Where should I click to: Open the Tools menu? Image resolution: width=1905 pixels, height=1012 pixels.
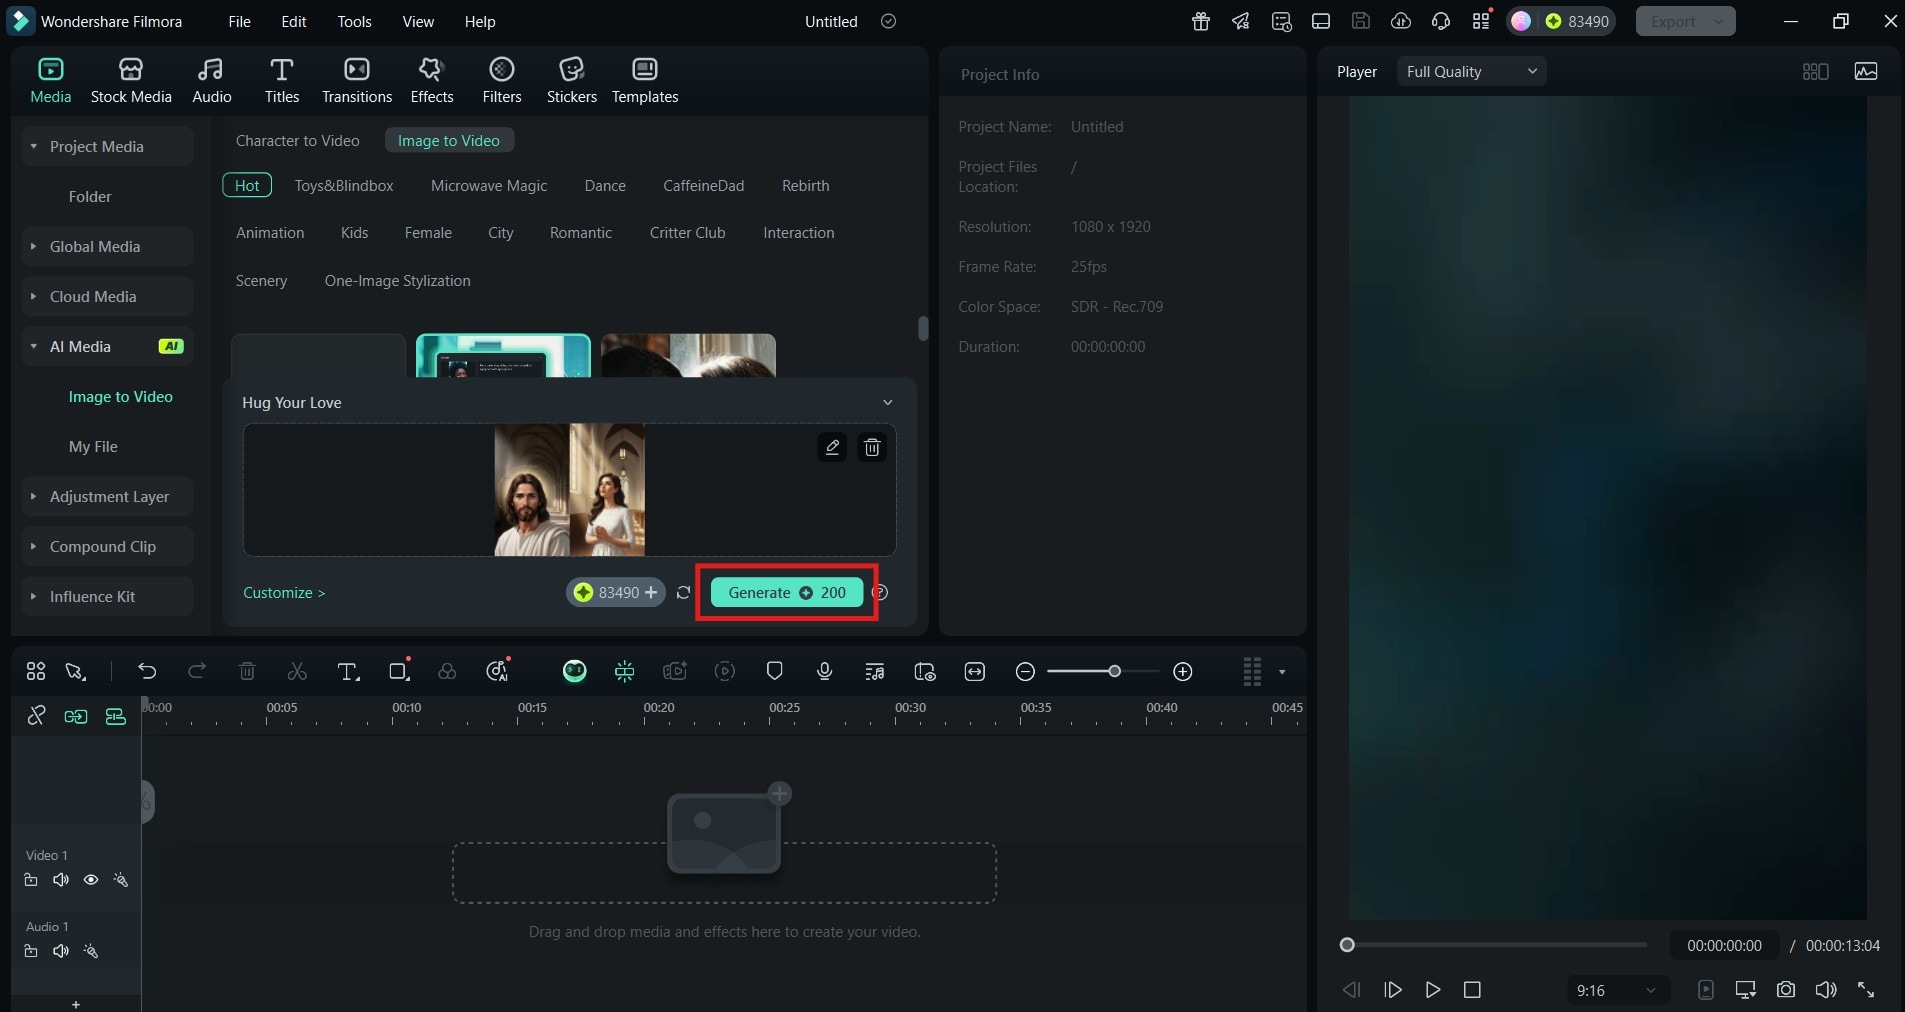click(x=354, y=21)
